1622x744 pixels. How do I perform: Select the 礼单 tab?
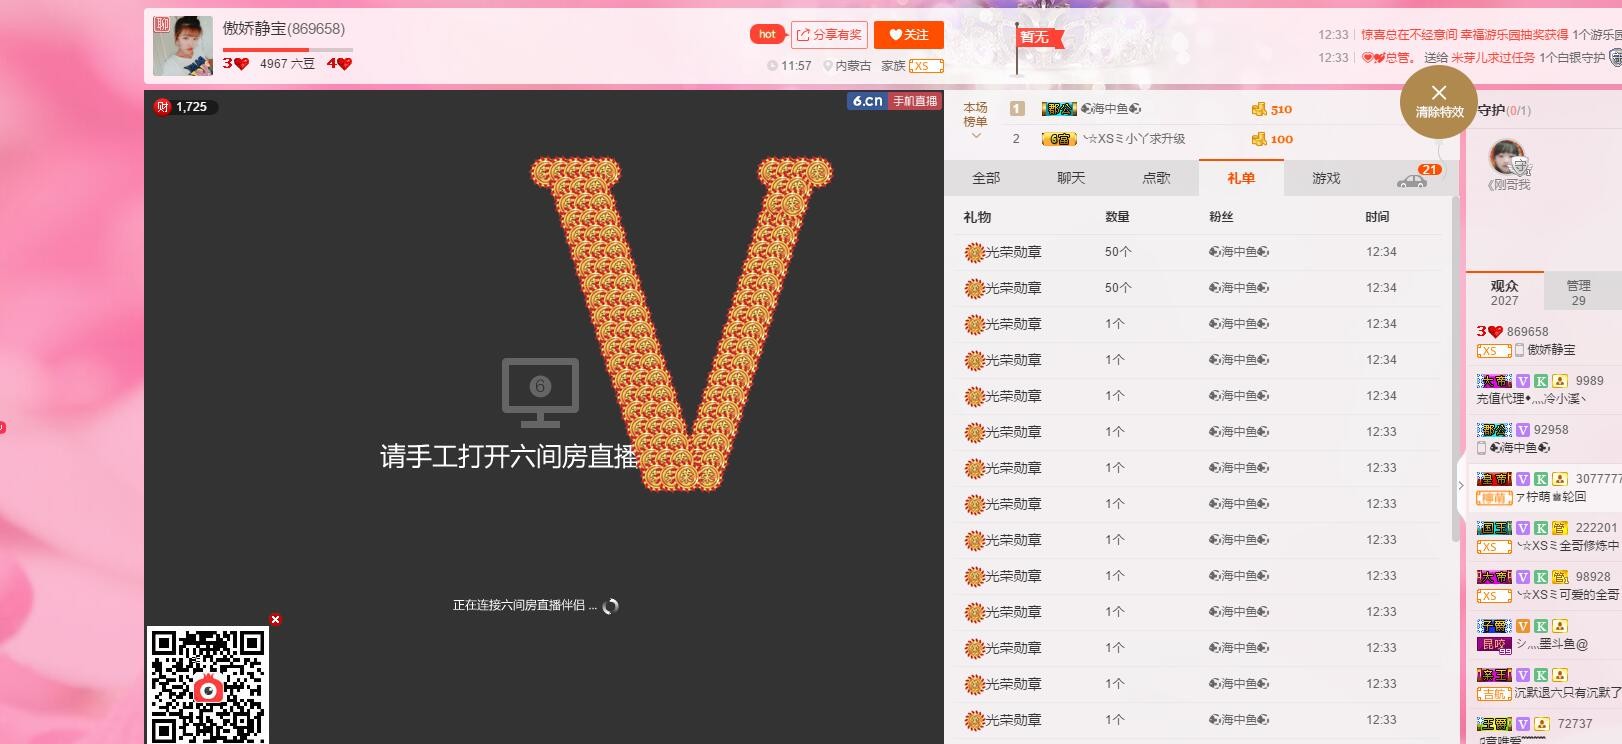coord(1241,177)
